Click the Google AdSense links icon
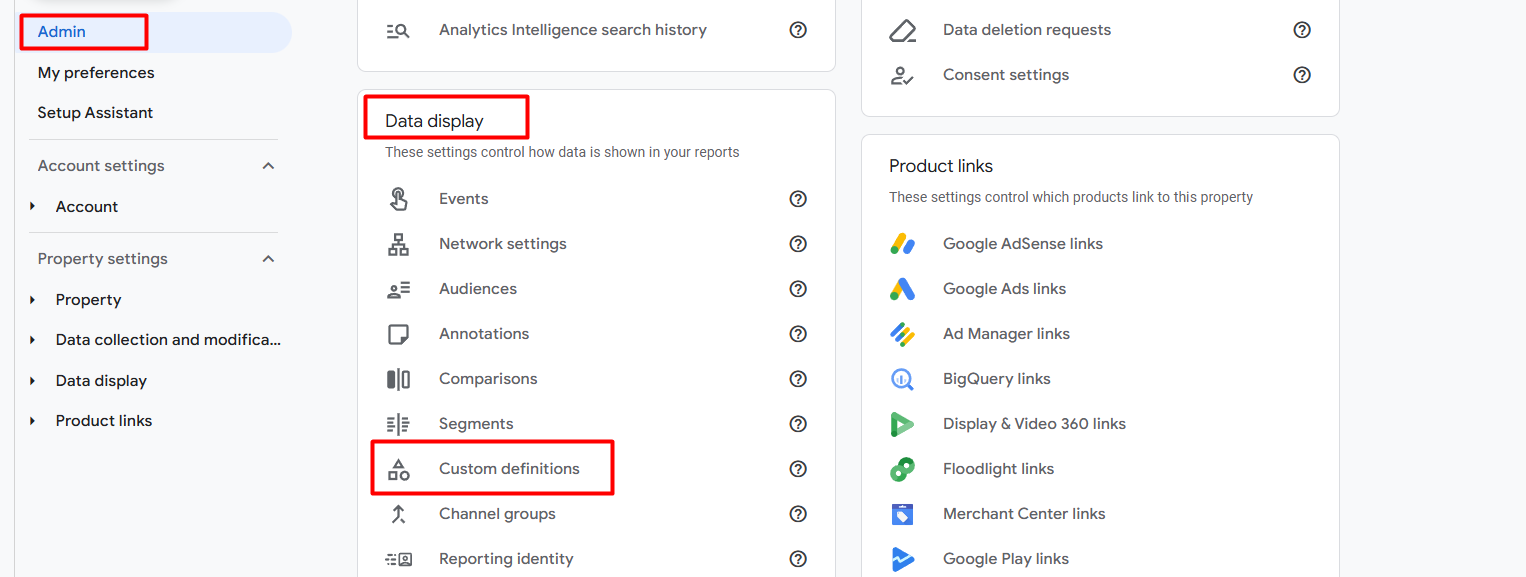Screen dimensions: 1526x577 pos(903,244)
